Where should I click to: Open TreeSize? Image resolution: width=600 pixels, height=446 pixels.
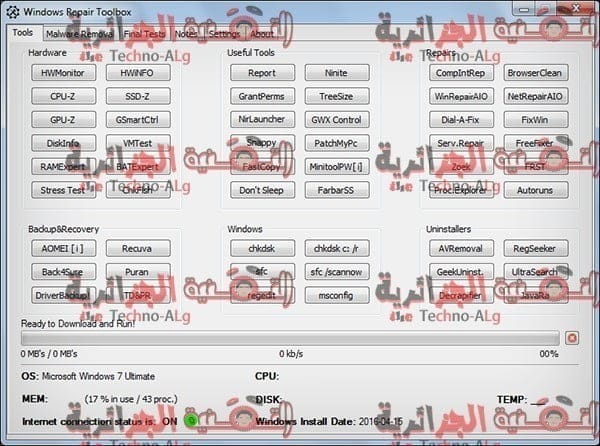pos(337,96)
